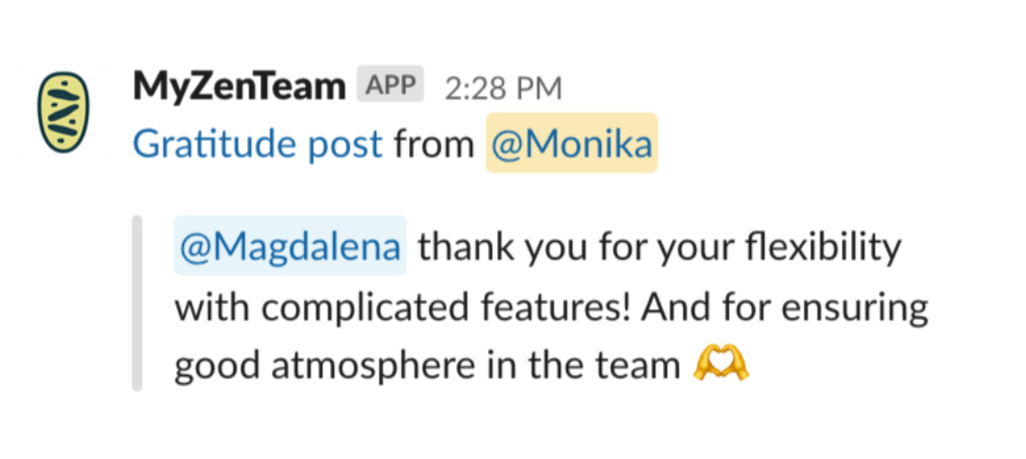
Task: Click the heart hands emoji
Action: point(720,365)
